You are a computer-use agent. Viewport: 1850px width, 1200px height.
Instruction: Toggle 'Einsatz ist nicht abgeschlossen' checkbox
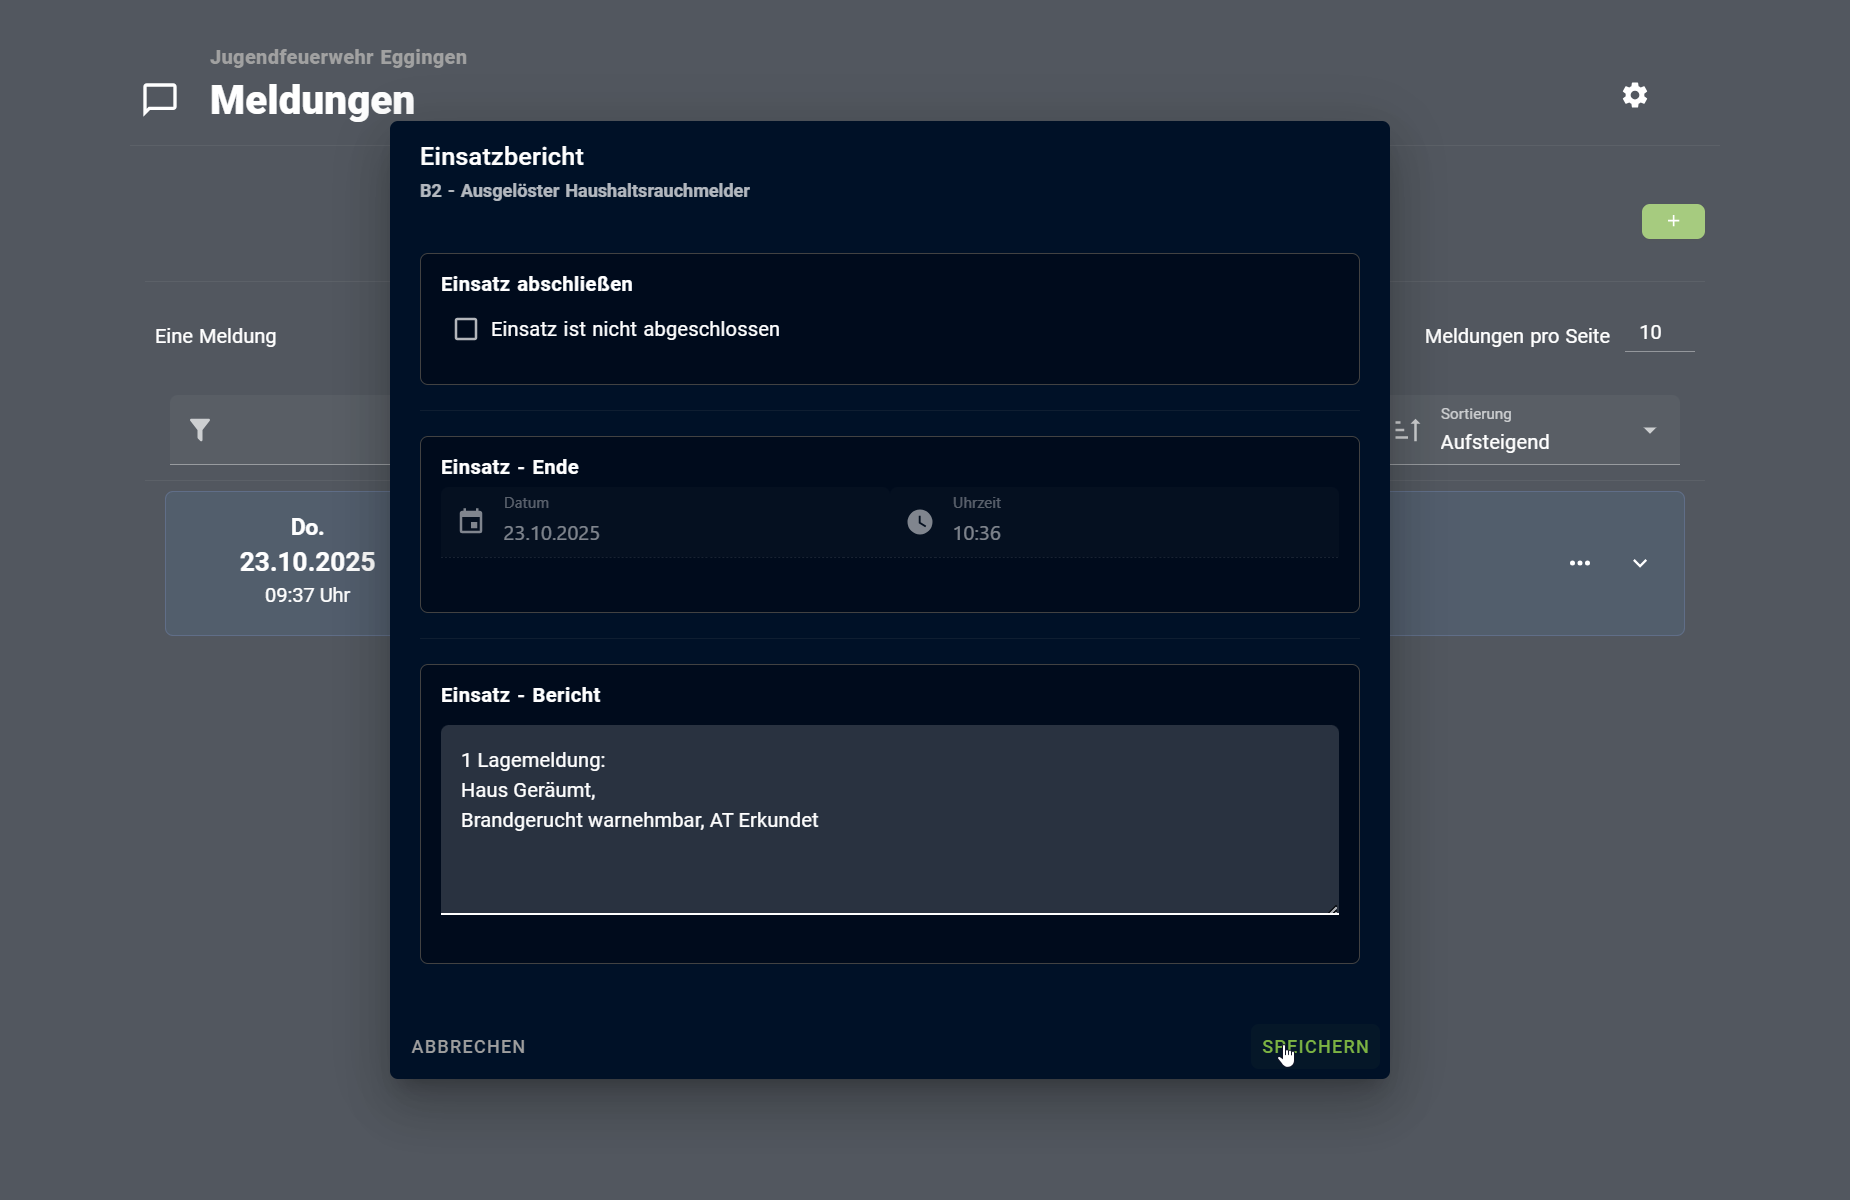tap(466, 329)
